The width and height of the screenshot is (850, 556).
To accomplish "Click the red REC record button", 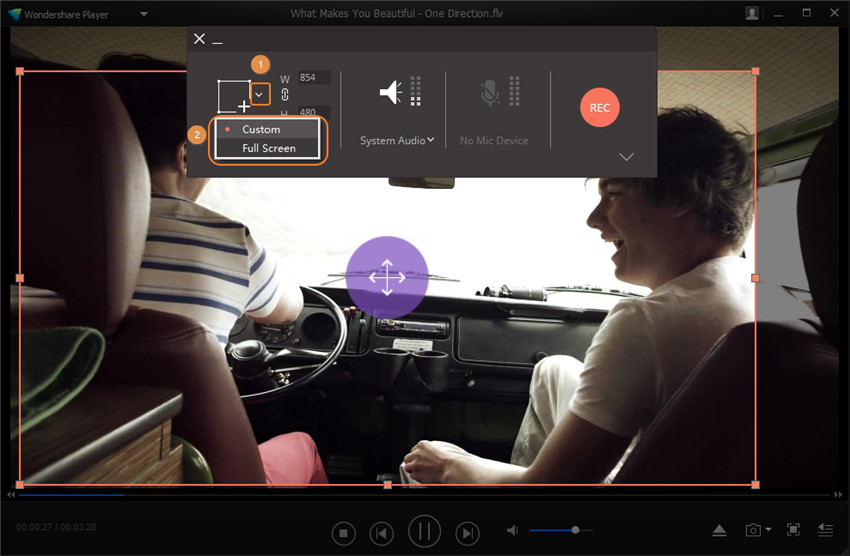I will pyautogui.click(x=600, y=107).
